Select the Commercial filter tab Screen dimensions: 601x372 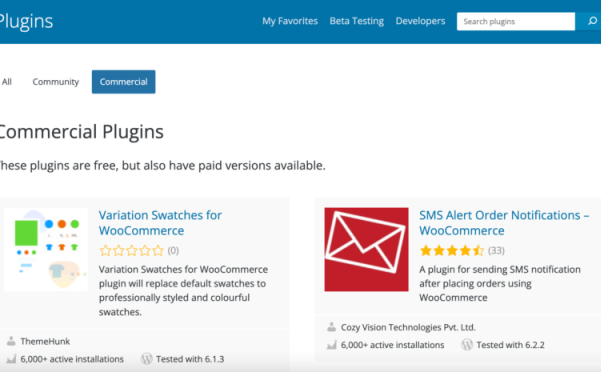tap(123, 82)
